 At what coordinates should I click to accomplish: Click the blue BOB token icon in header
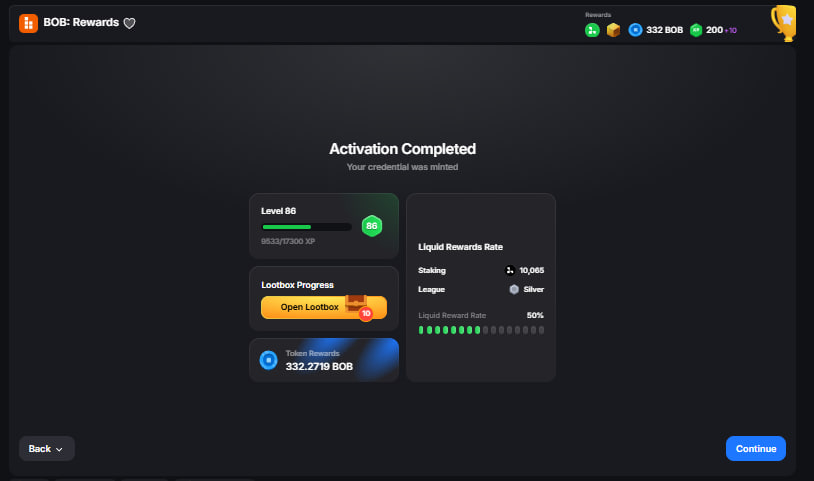click(x=635, y=30)
